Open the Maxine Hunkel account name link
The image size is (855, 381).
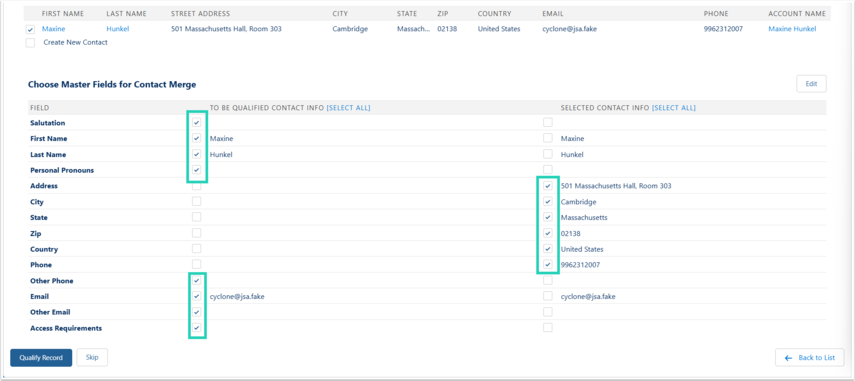792,29
